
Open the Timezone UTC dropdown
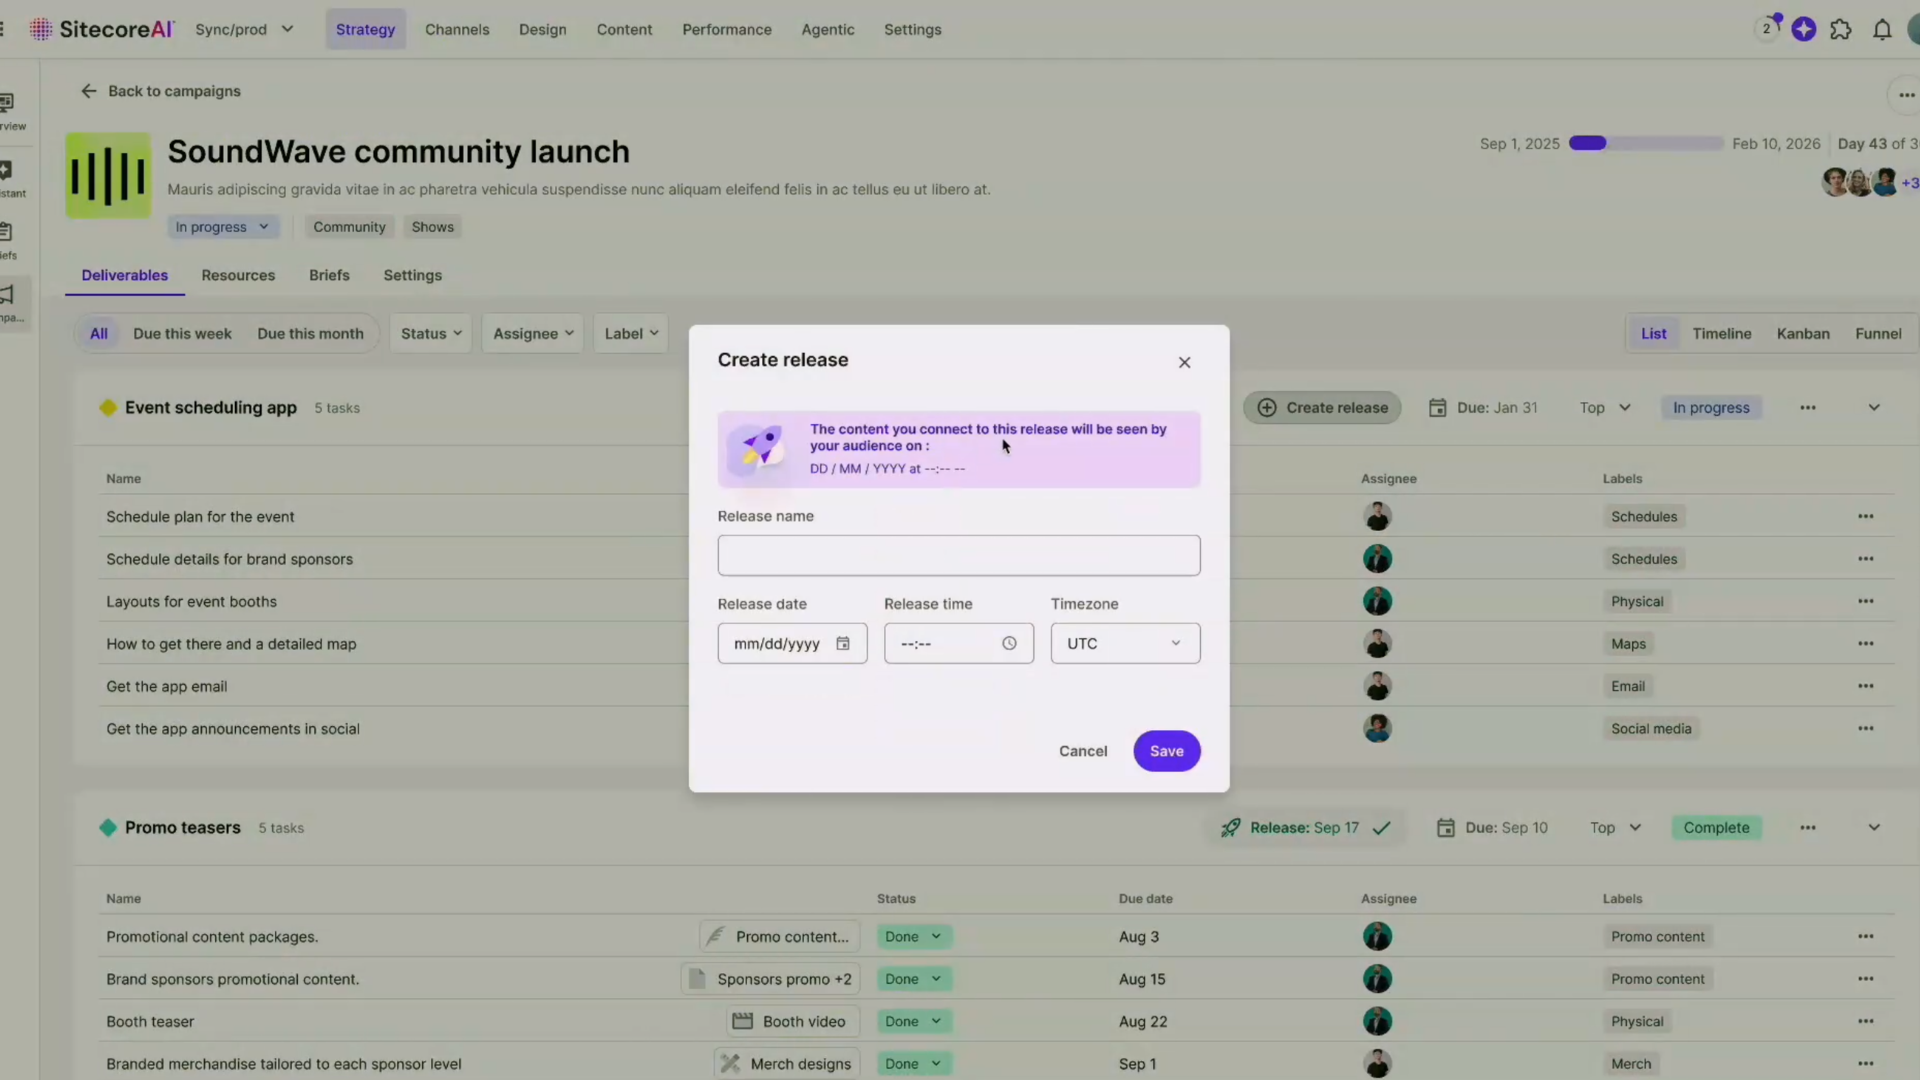tap(1125, 643)
